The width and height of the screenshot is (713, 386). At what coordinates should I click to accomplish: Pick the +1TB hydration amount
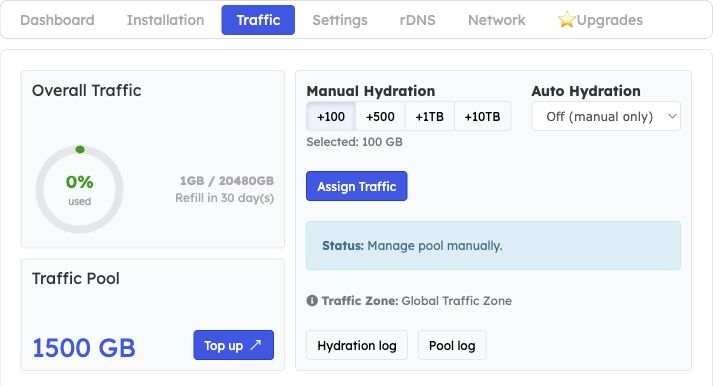(x=429, y=116)
